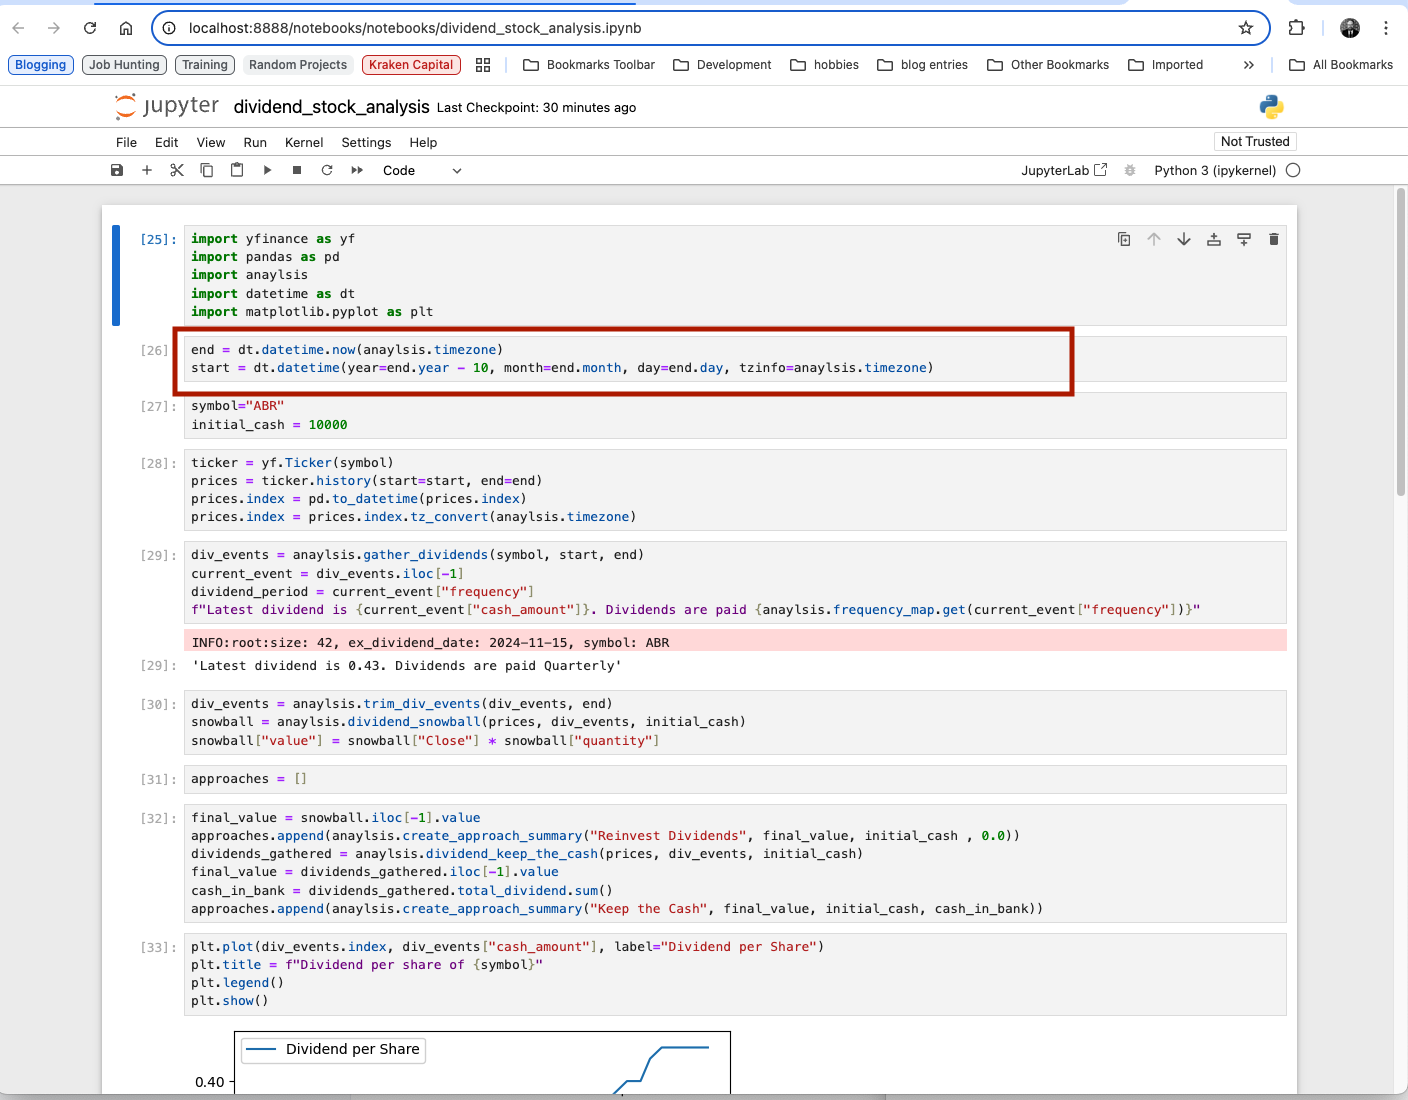Duplicate the active cell using its copy icon

click(x=1124, y=239)
